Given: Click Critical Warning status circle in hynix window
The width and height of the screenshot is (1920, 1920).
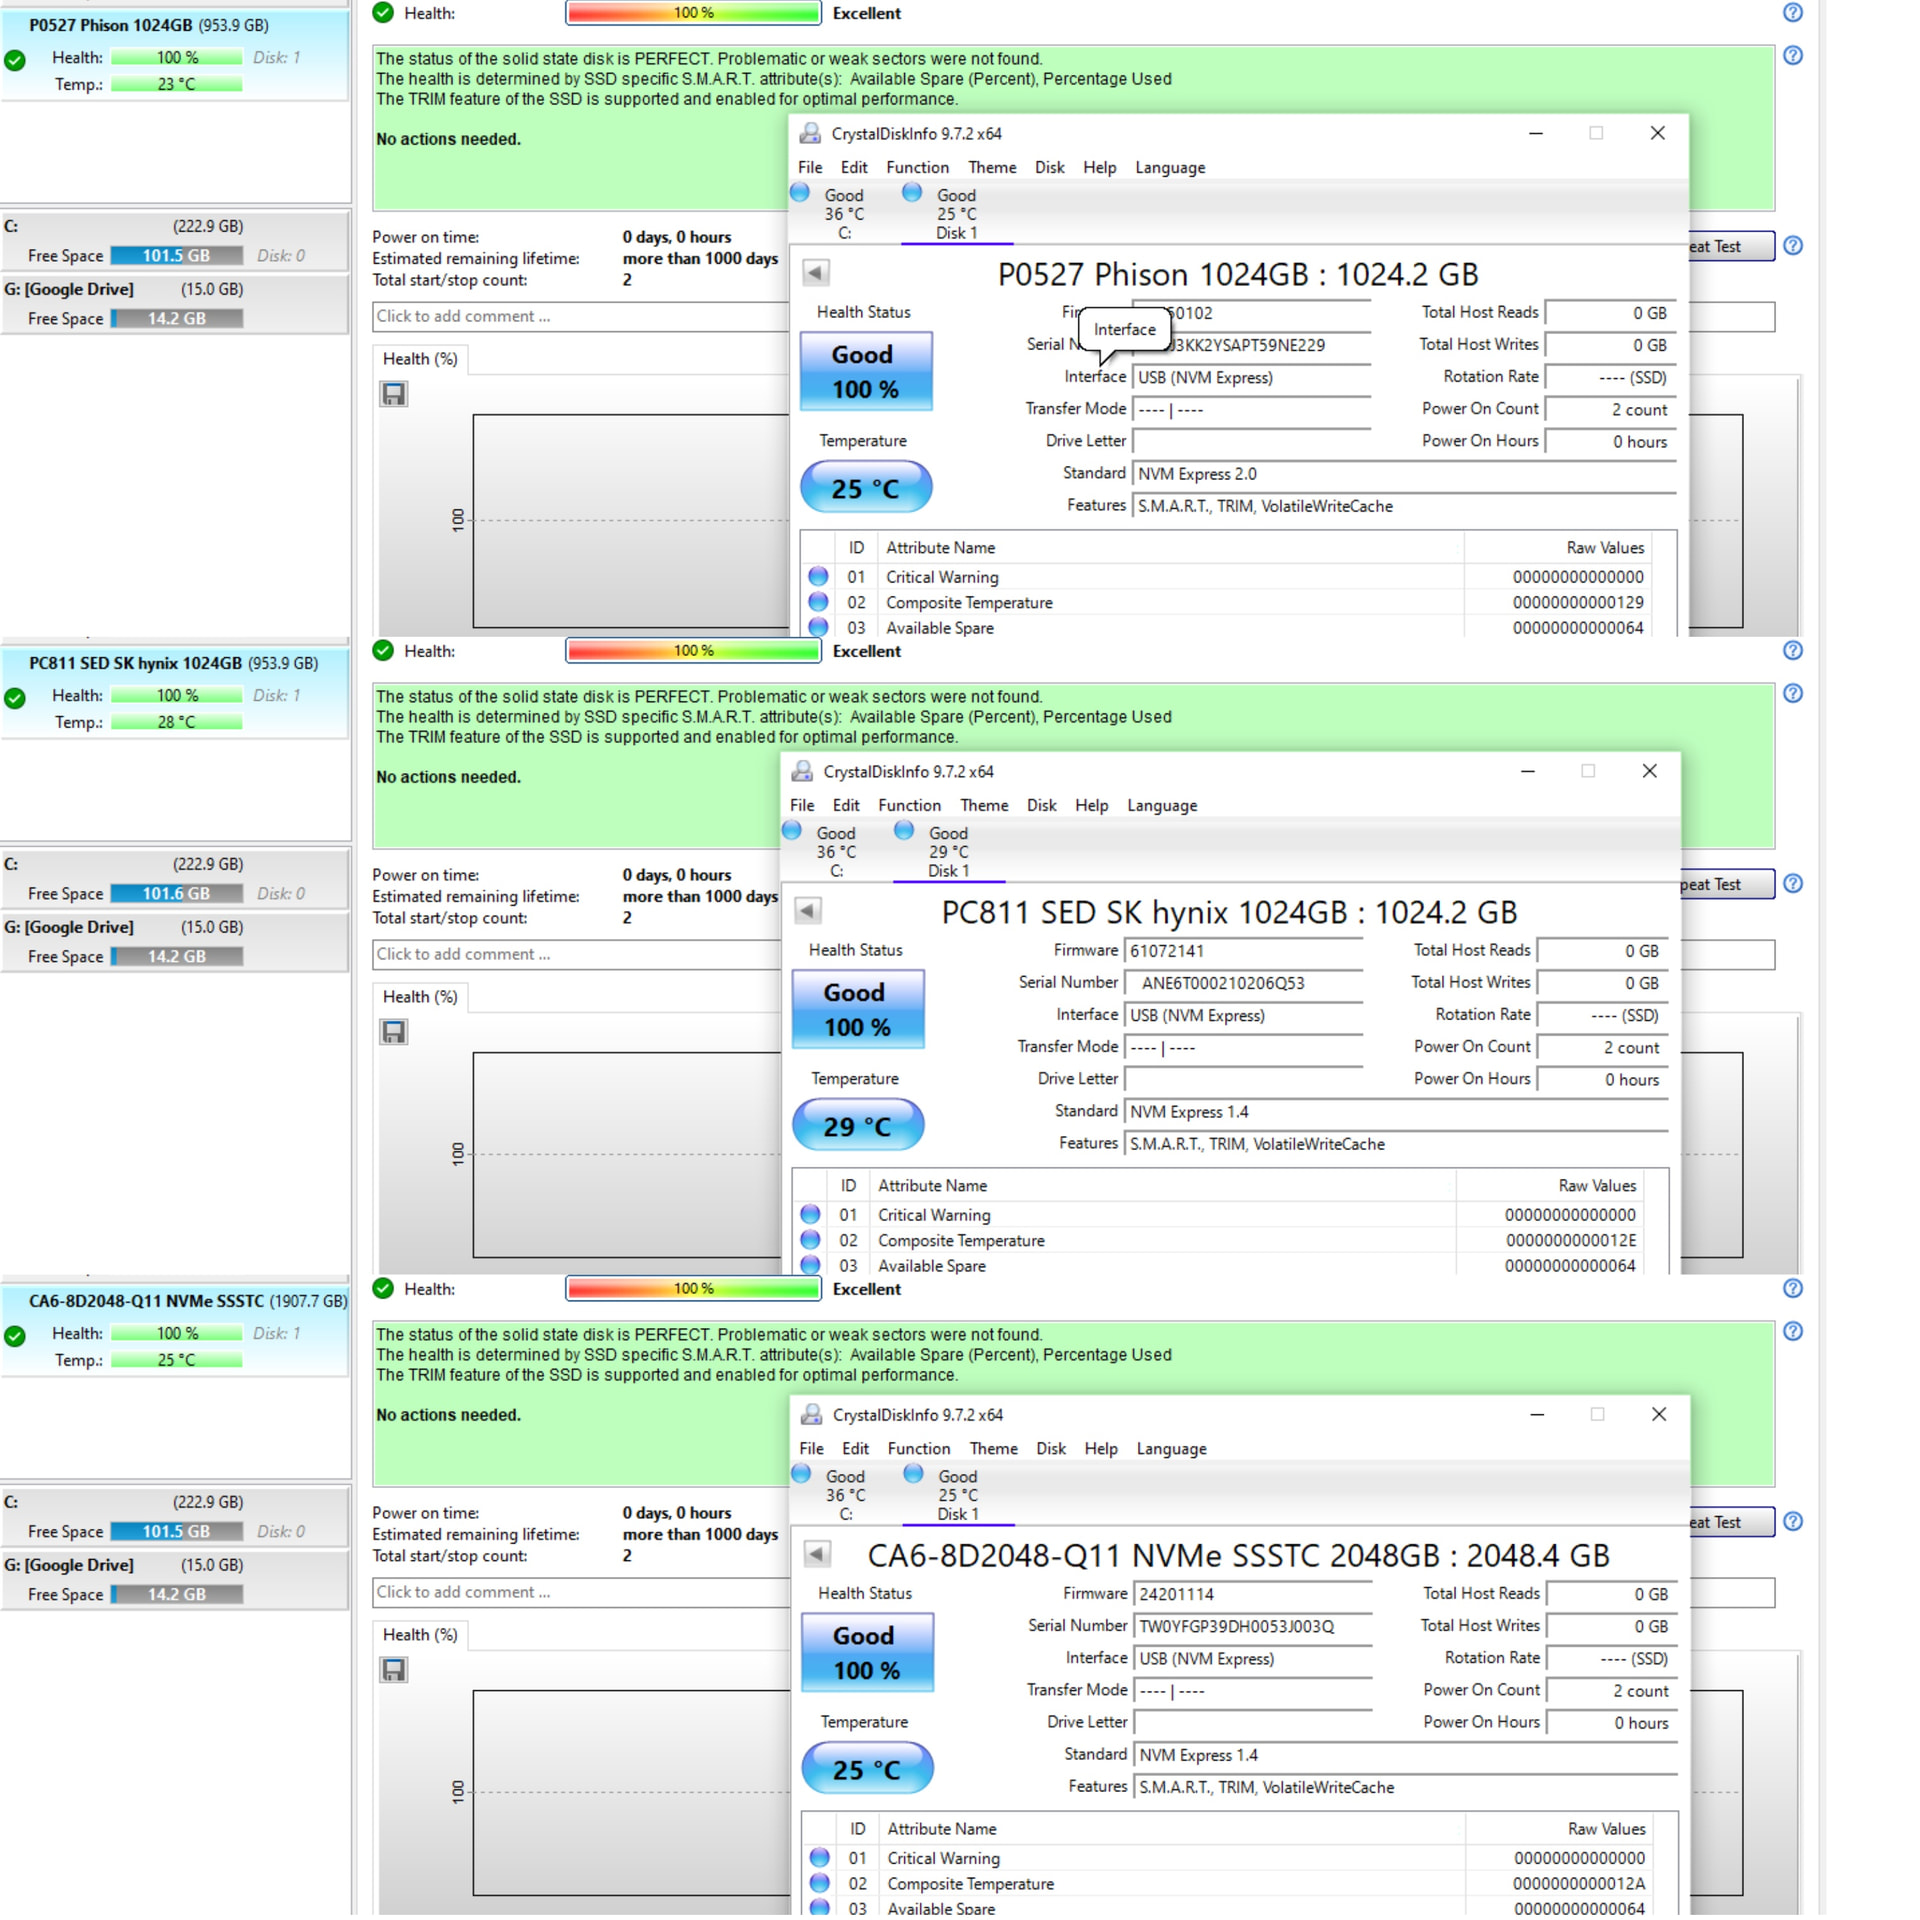Looking at the screenshot, I should tap(810, 1214).
